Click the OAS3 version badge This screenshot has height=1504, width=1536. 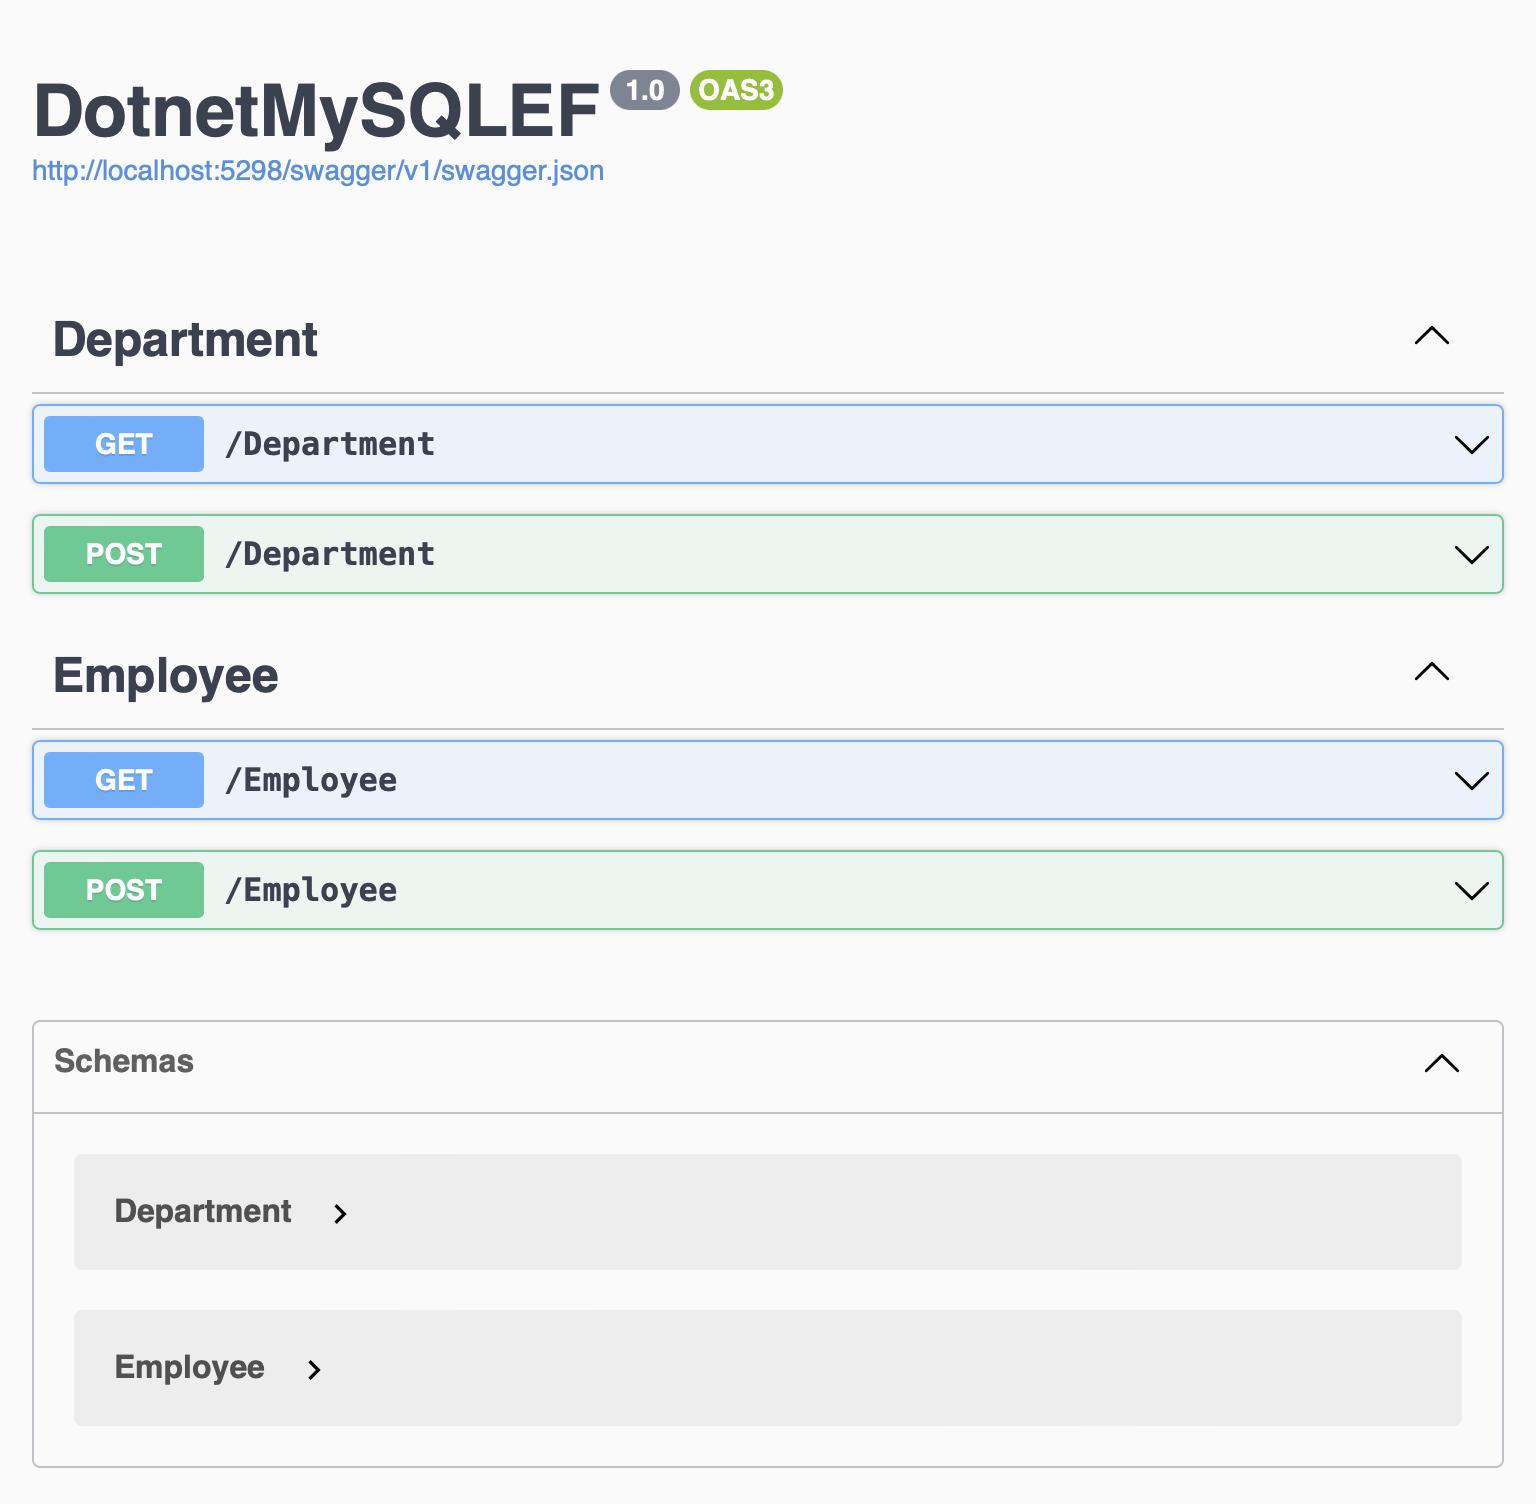coord(736,90)
